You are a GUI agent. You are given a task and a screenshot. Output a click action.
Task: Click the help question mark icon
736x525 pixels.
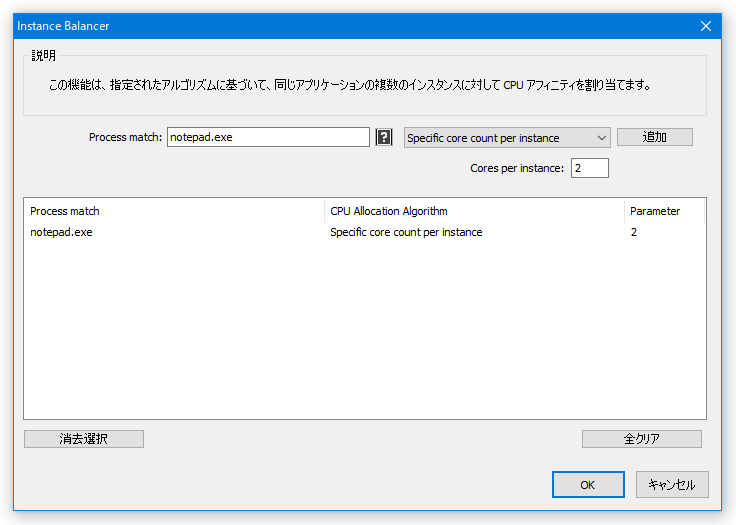[x=384, y=137]
